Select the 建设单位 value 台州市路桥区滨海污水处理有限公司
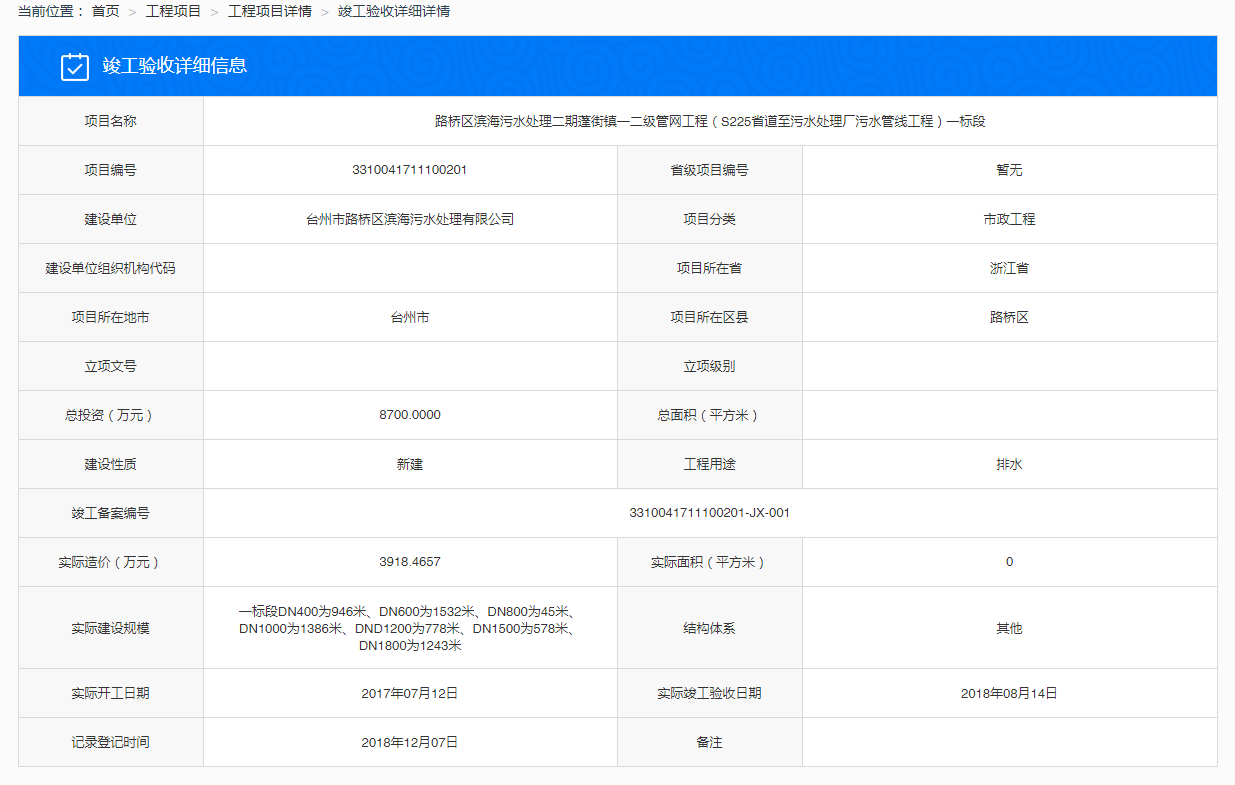This screenshot has height=785, width=1235. (x=408, y=218)
